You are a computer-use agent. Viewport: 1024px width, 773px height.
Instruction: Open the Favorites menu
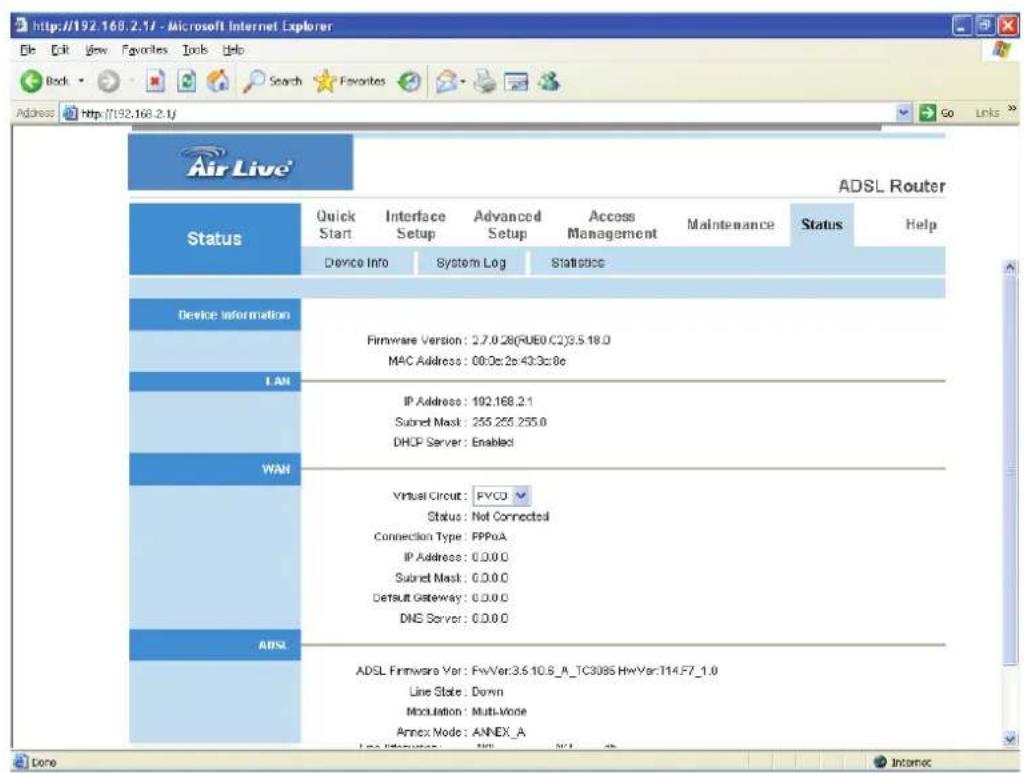click(144, 50)
